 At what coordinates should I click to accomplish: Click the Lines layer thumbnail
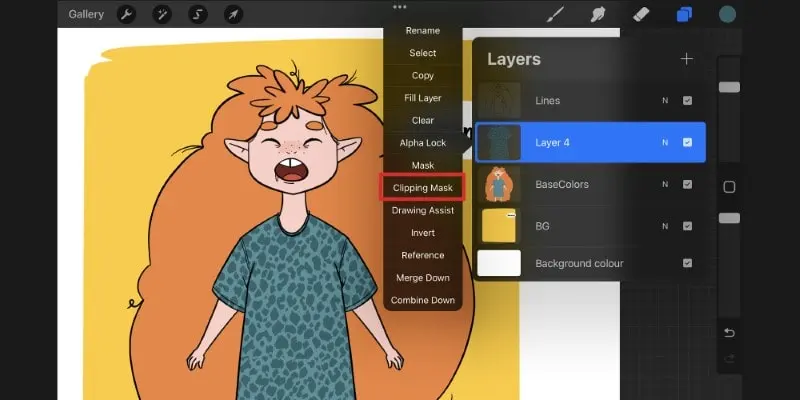pos(499,101)
